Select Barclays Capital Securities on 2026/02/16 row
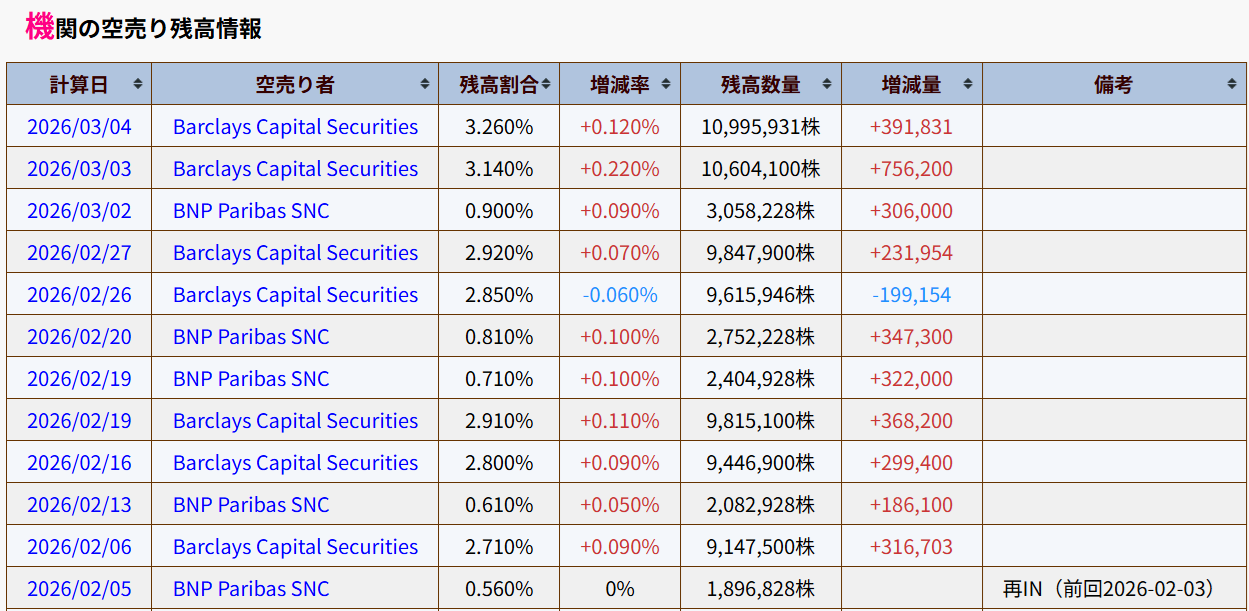Screen dimensions: 1249x611 [295, 463]
